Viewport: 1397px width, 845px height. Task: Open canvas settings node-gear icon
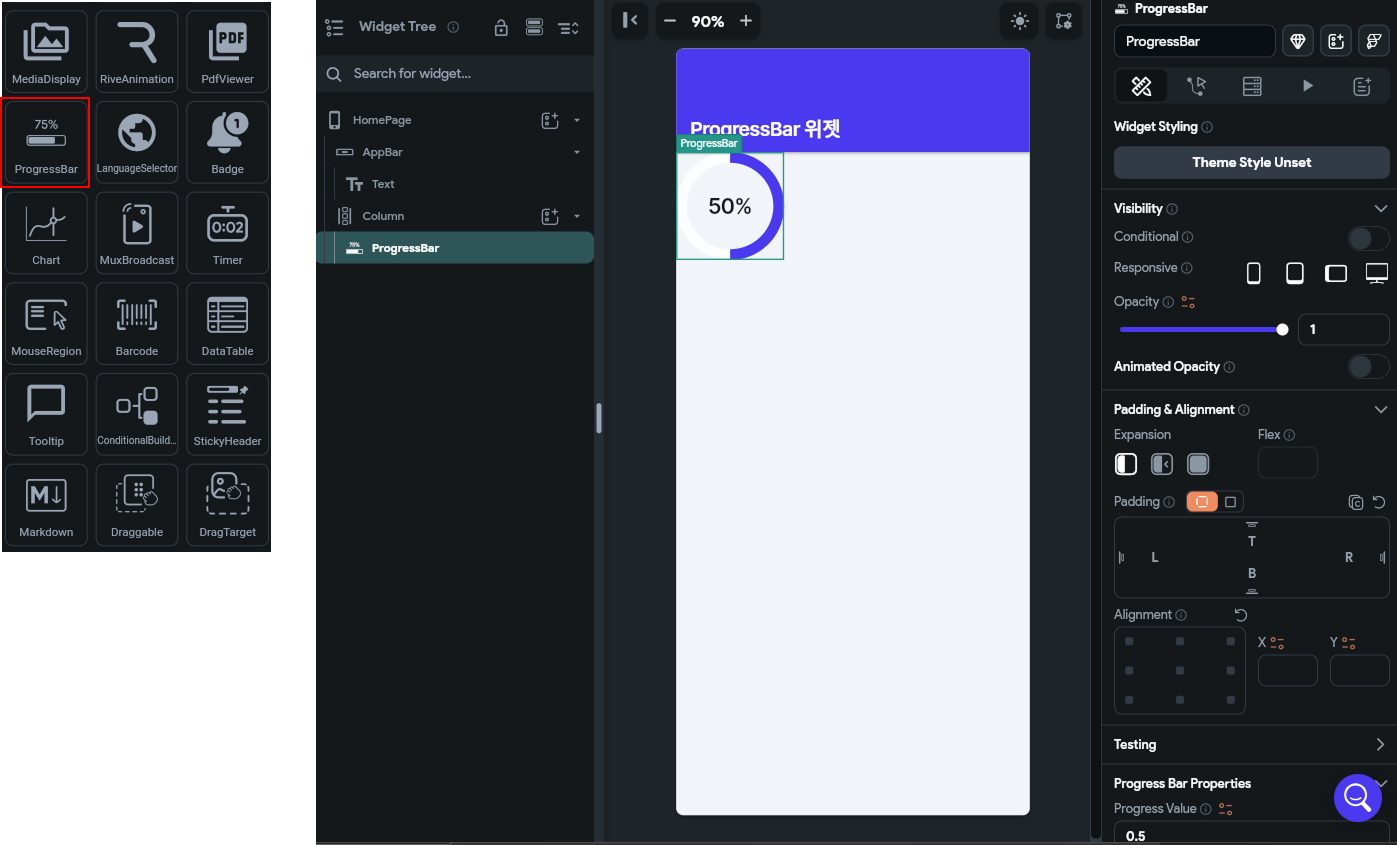pyautogui.click(x=1063, y=21)
